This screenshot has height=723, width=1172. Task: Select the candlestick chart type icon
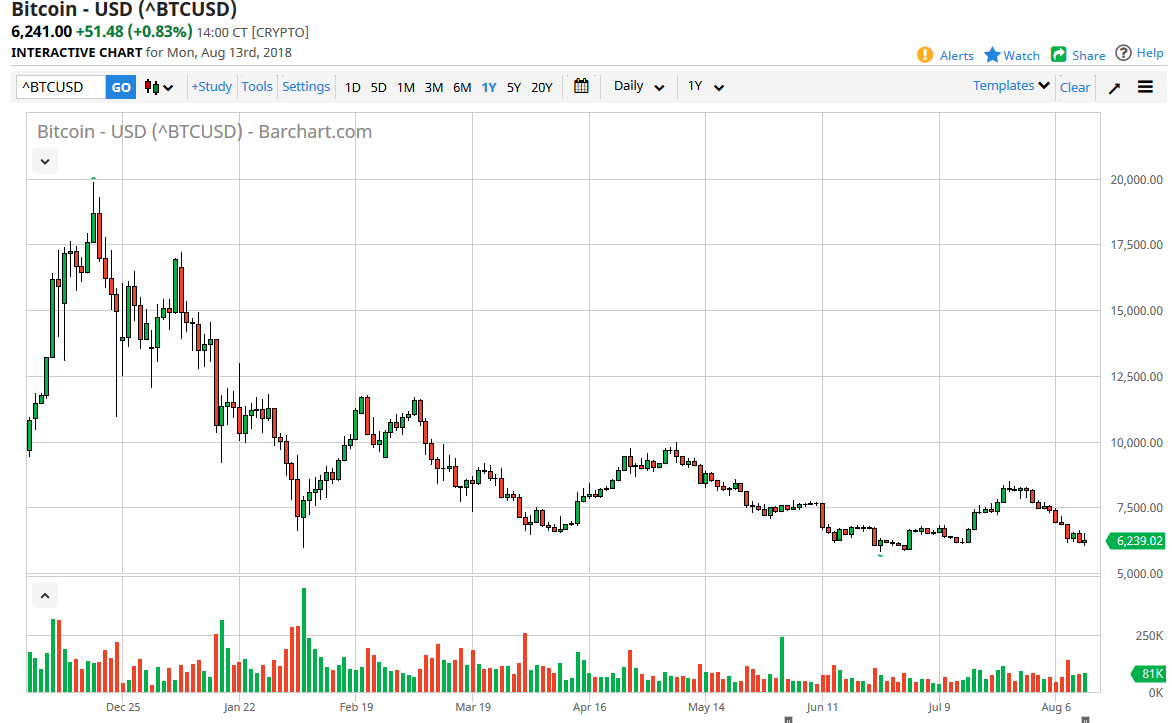click(x=152, y=87)
